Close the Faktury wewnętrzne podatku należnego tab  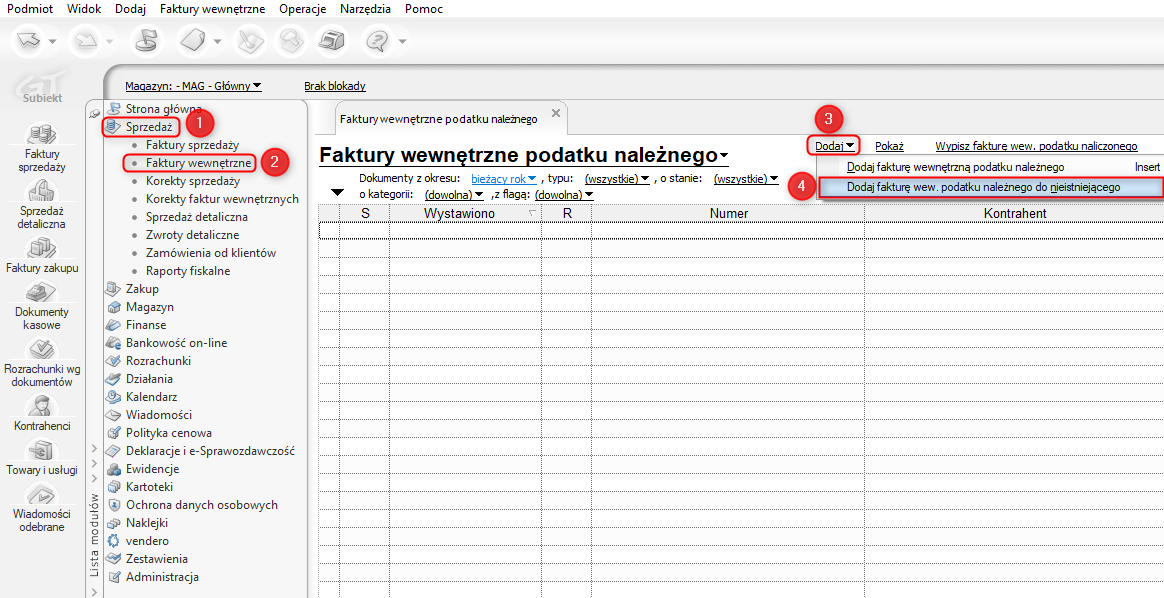pos(555,113)
